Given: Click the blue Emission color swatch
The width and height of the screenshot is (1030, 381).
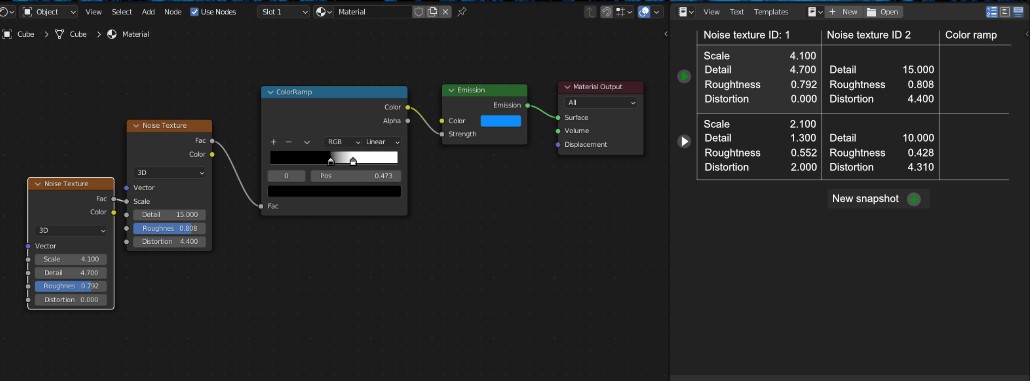Looking at the screenshot, I should coord(501,121).
